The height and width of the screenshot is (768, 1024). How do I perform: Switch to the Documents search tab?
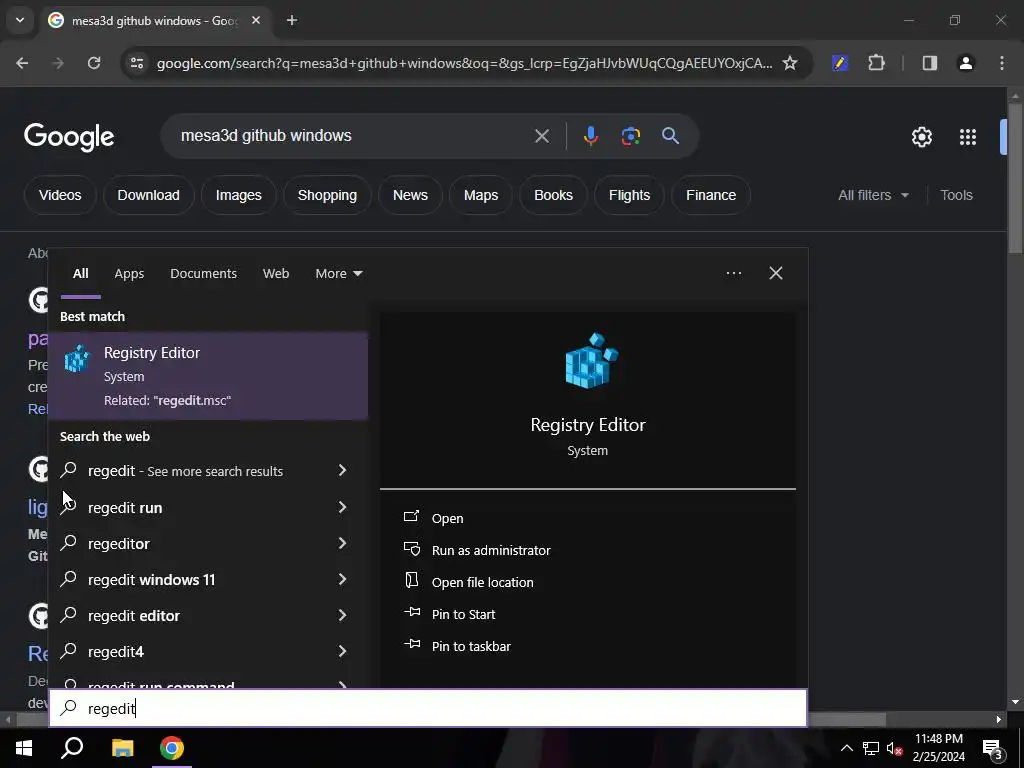pos(203,274)
